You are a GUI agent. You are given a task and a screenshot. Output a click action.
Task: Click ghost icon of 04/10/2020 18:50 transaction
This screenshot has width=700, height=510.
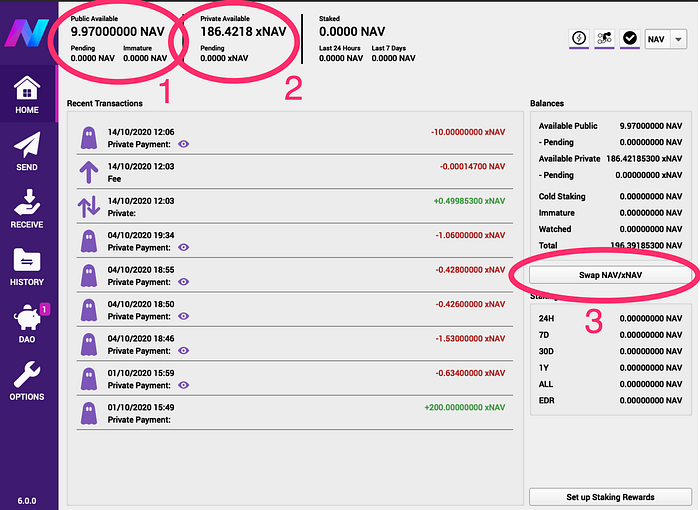(89, 310)
